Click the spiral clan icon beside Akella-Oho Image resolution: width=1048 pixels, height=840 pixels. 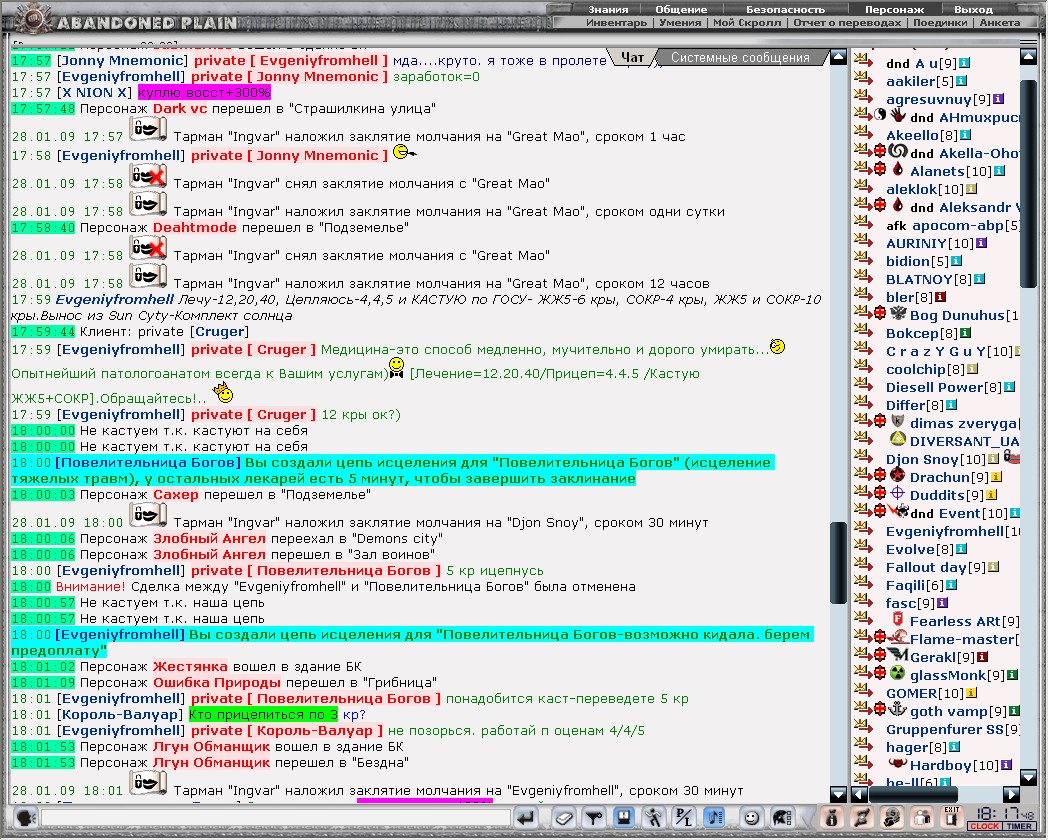coord(898,151)
